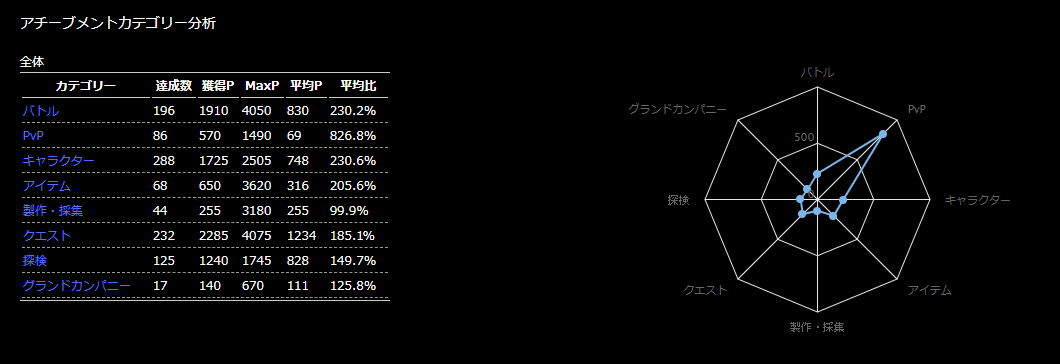Open the PvP category link

pyautogui.click(x=32, y=136)
